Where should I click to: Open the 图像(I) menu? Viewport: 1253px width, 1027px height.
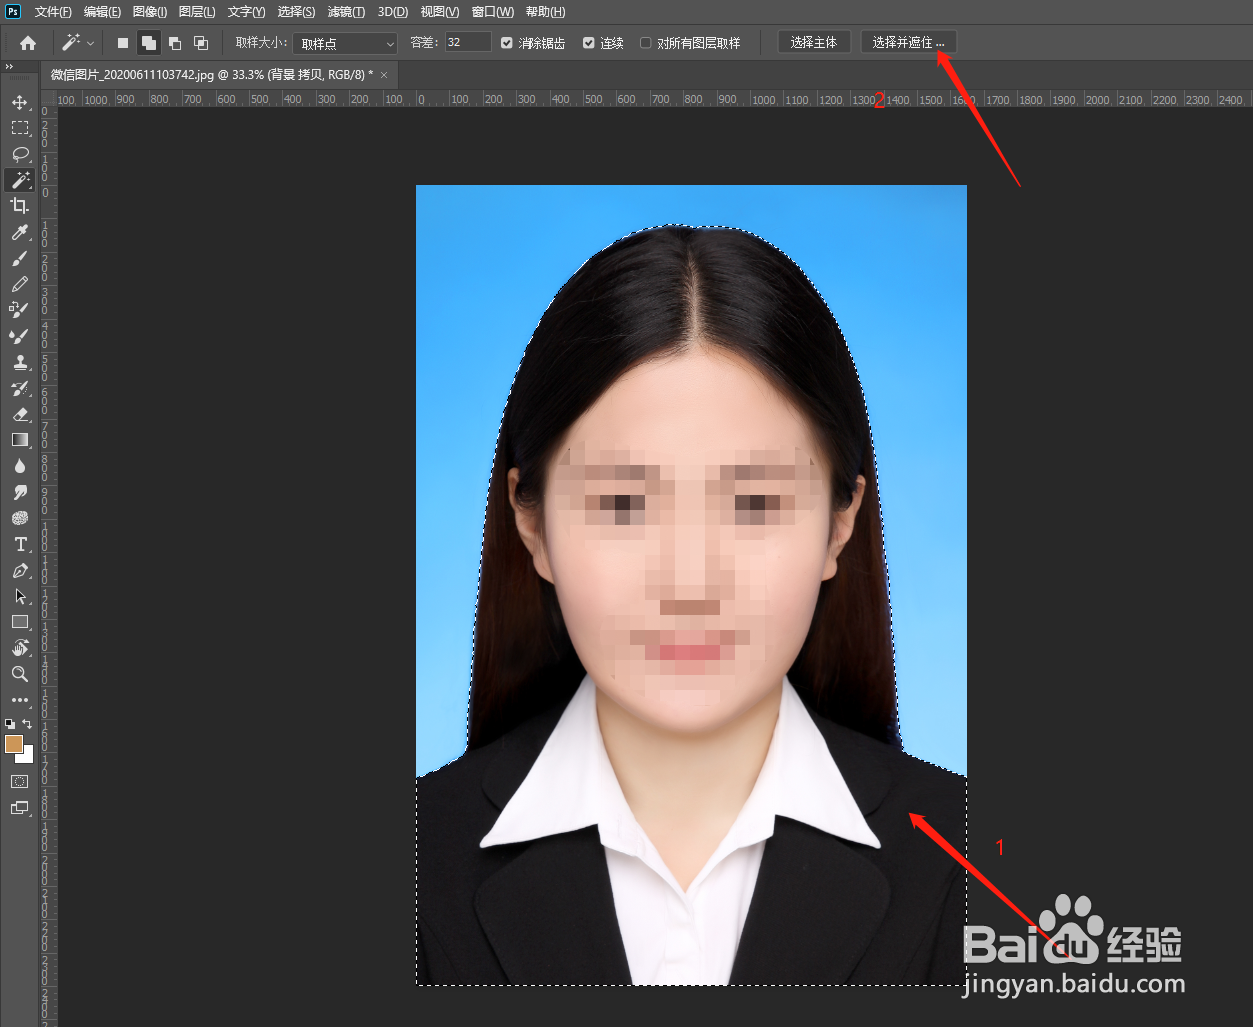(x=150, y=12)
